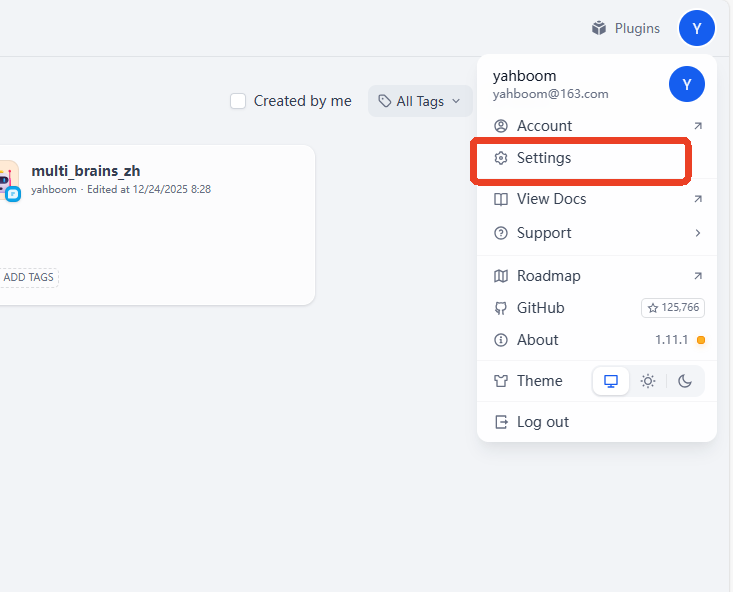The width and height of the screenshot is (733, 592).
Task: Switch to light theme sun icon
Action: pos(648,381)
